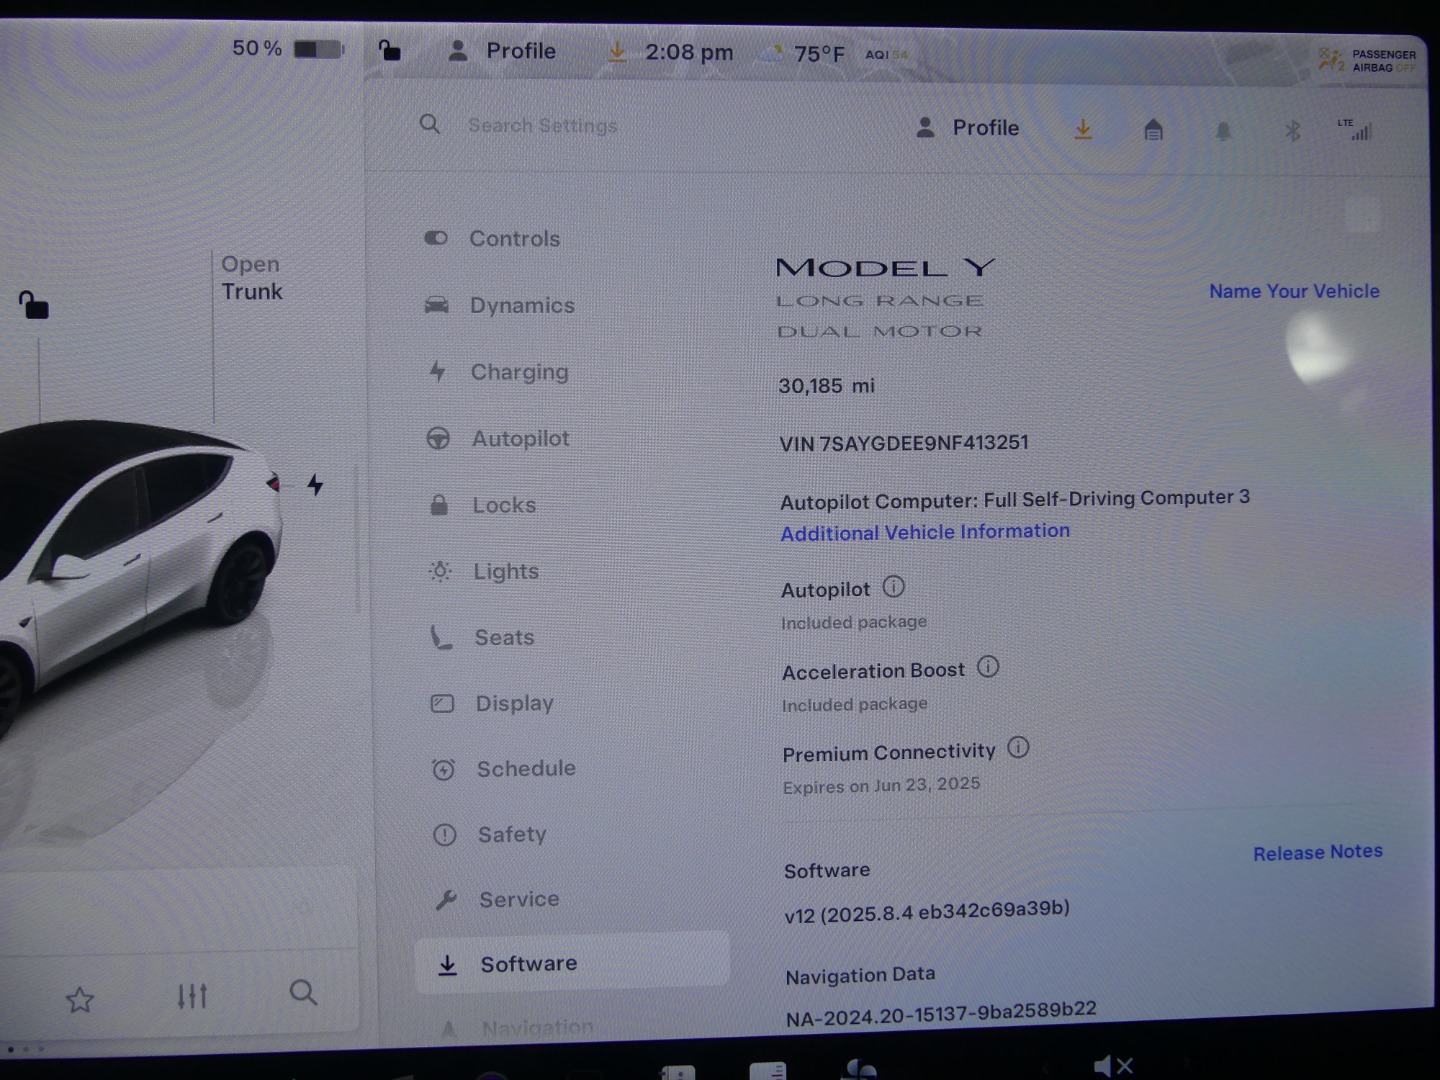Viewport: 1440px width, 1080px height.
Task: Tap the Bluetooth icon in settings header
Action: coord(1292,131)
